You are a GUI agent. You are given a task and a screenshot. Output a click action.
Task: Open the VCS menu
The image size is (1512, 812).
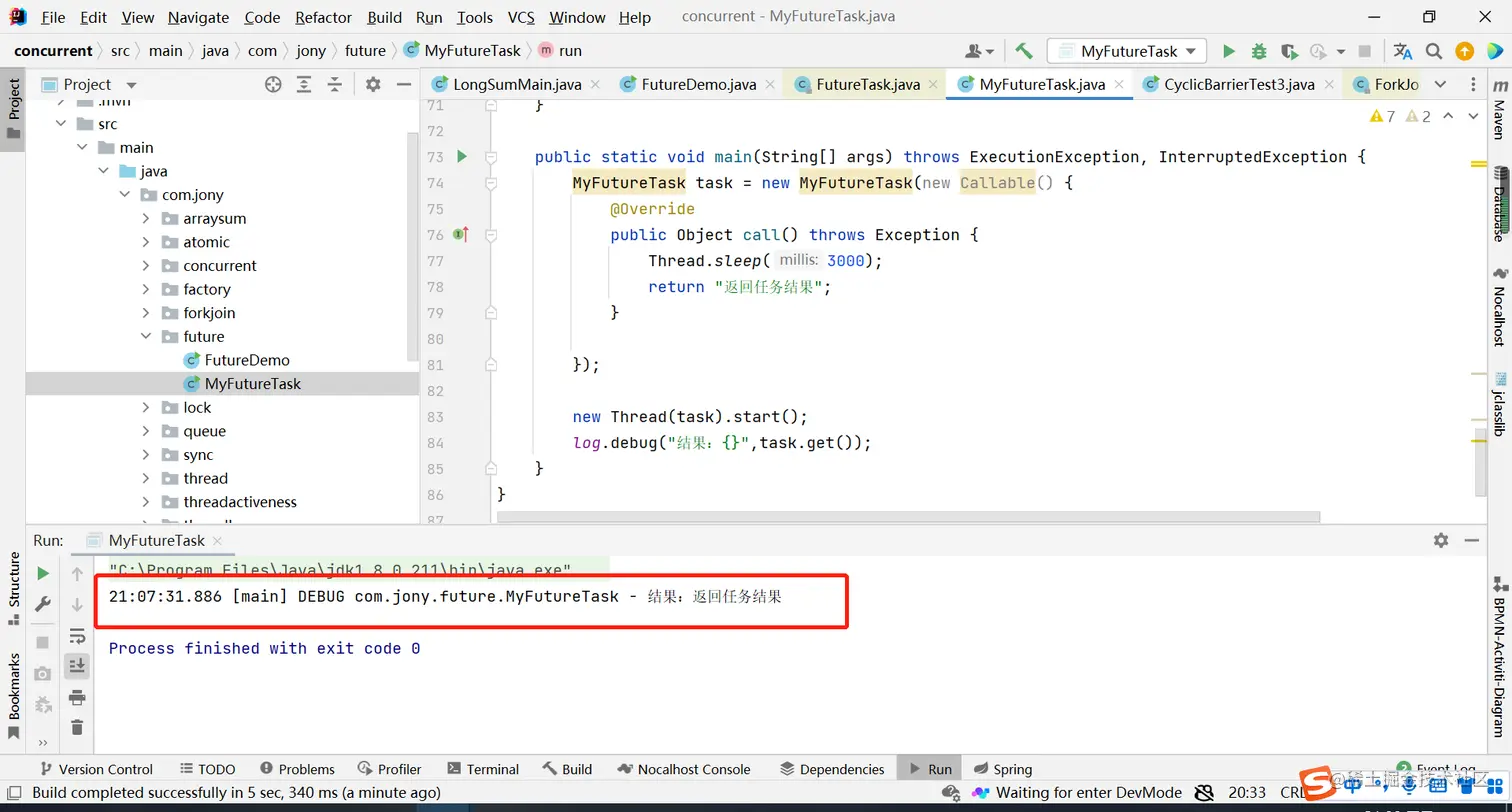click(x=521, y=17)
